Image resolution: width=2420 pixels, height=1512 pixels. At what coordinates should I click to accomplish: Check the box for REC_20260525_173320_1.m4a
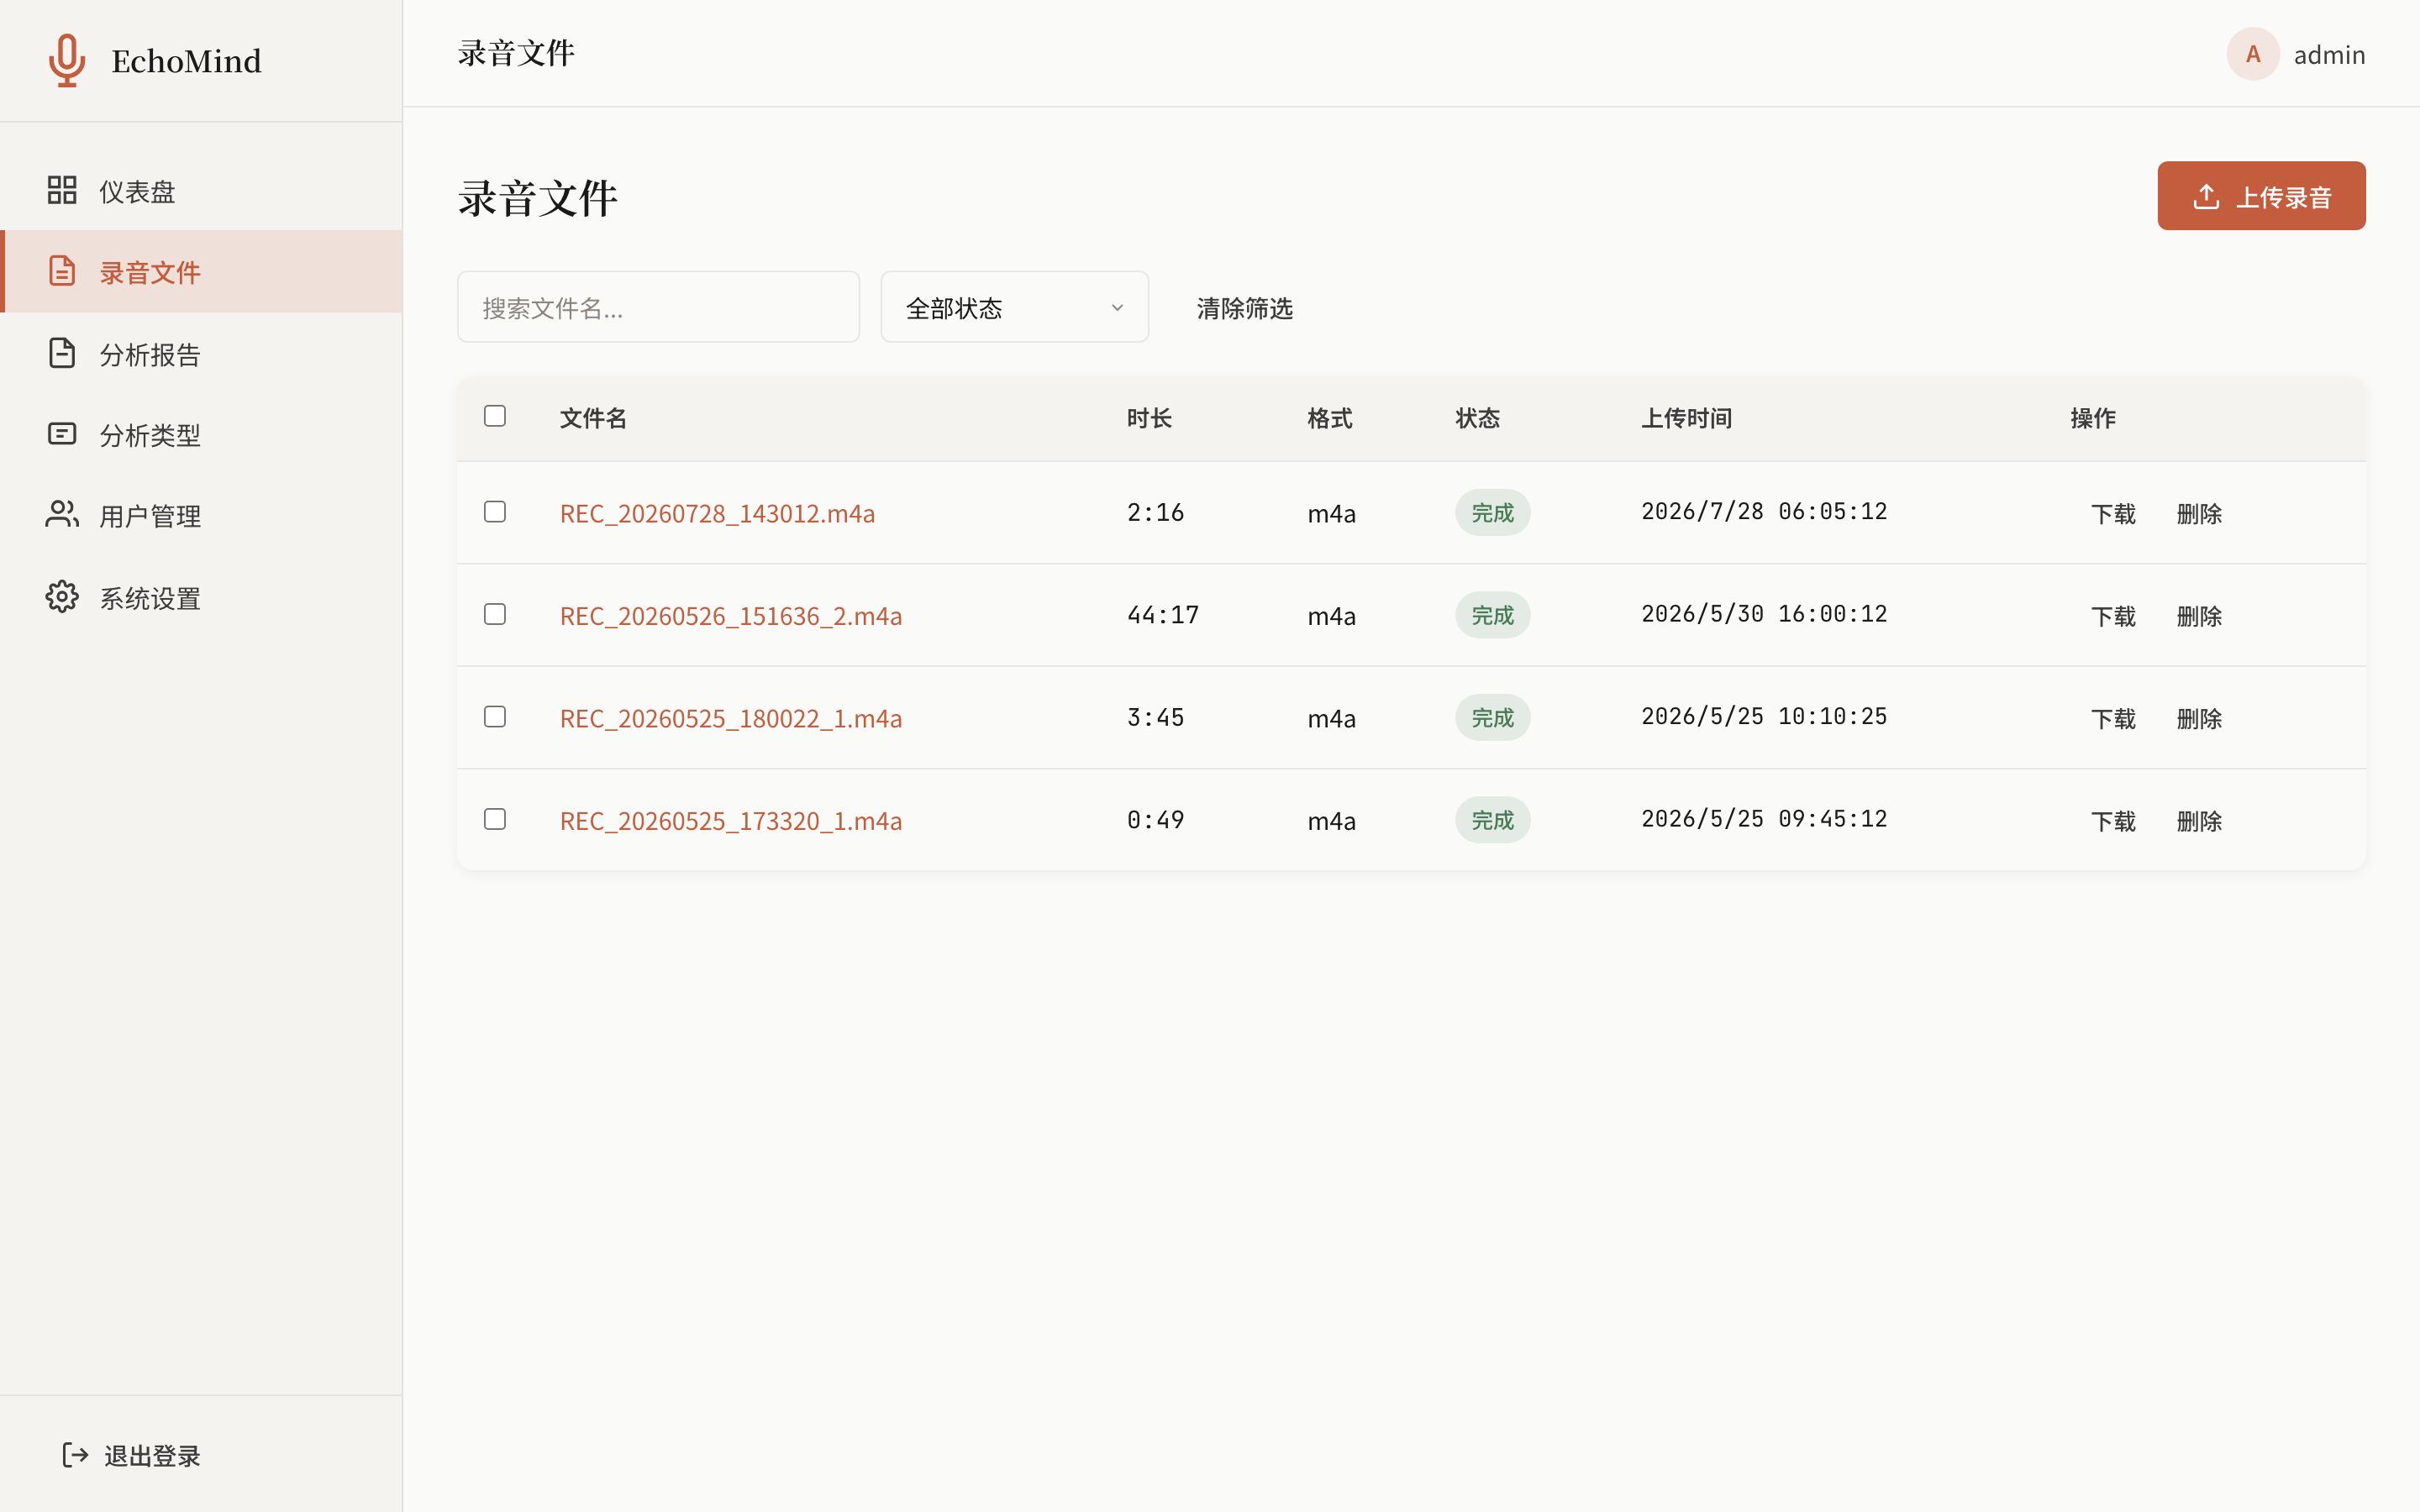pos(495,819)
